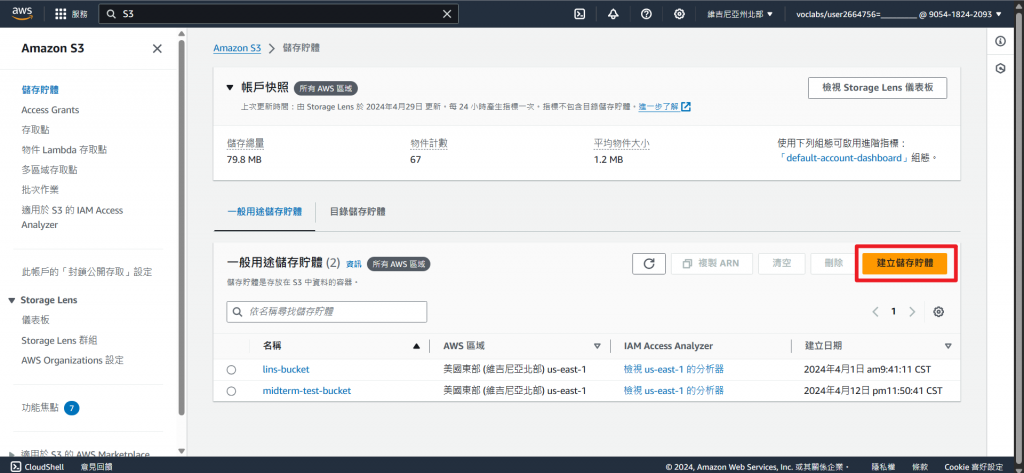Open the CloudShell icon in top bar
This screenshot has width=1024, height=473.
[579, 14]
